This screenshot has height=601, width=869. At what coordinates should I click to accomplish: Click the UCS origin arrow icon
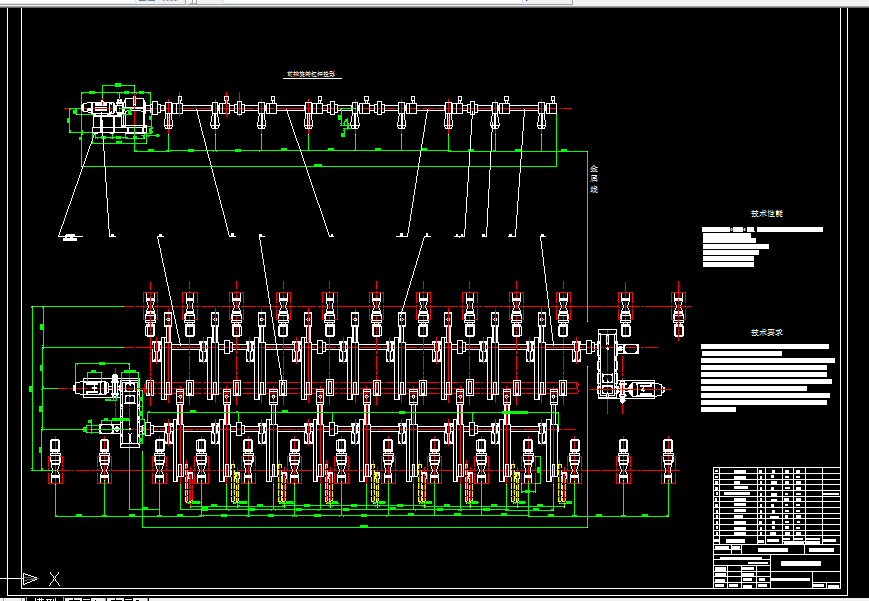30,579
